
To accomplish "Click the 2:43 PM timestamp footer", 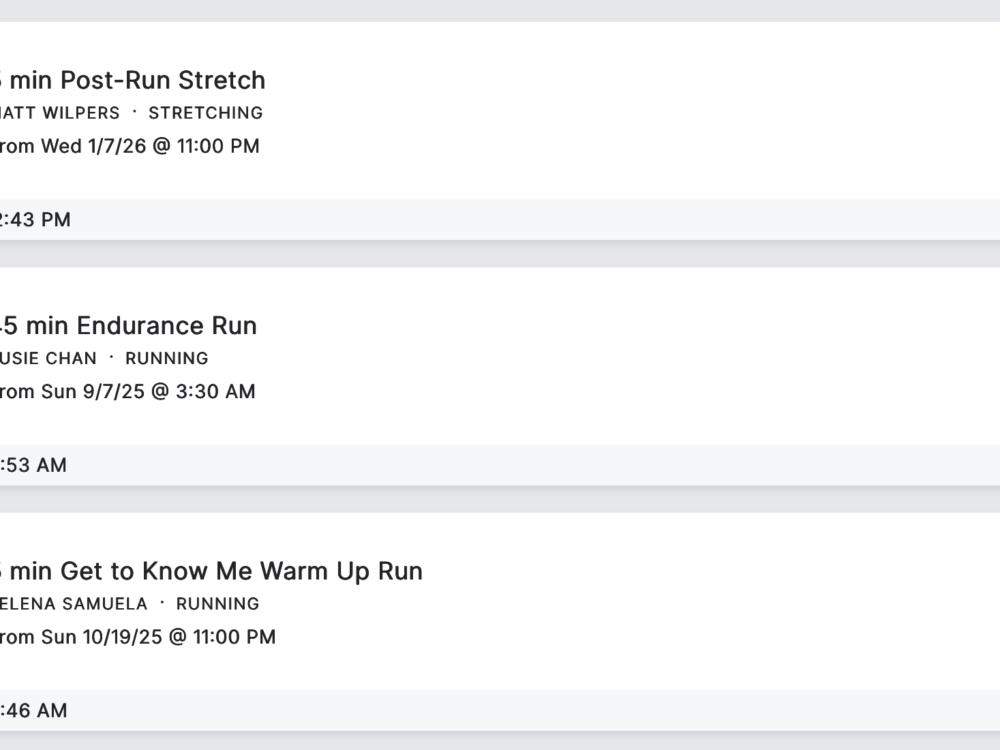I will (x=36, y=220).
